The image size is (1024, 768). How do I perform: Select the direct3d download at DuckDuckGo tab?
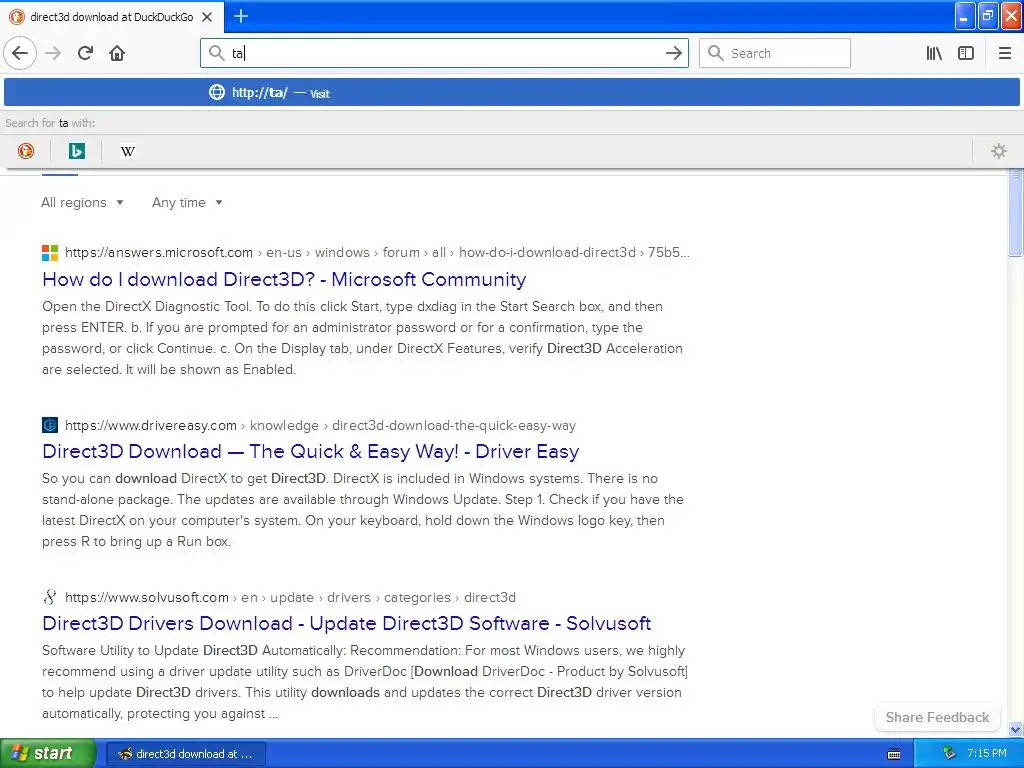click(112, 17)
